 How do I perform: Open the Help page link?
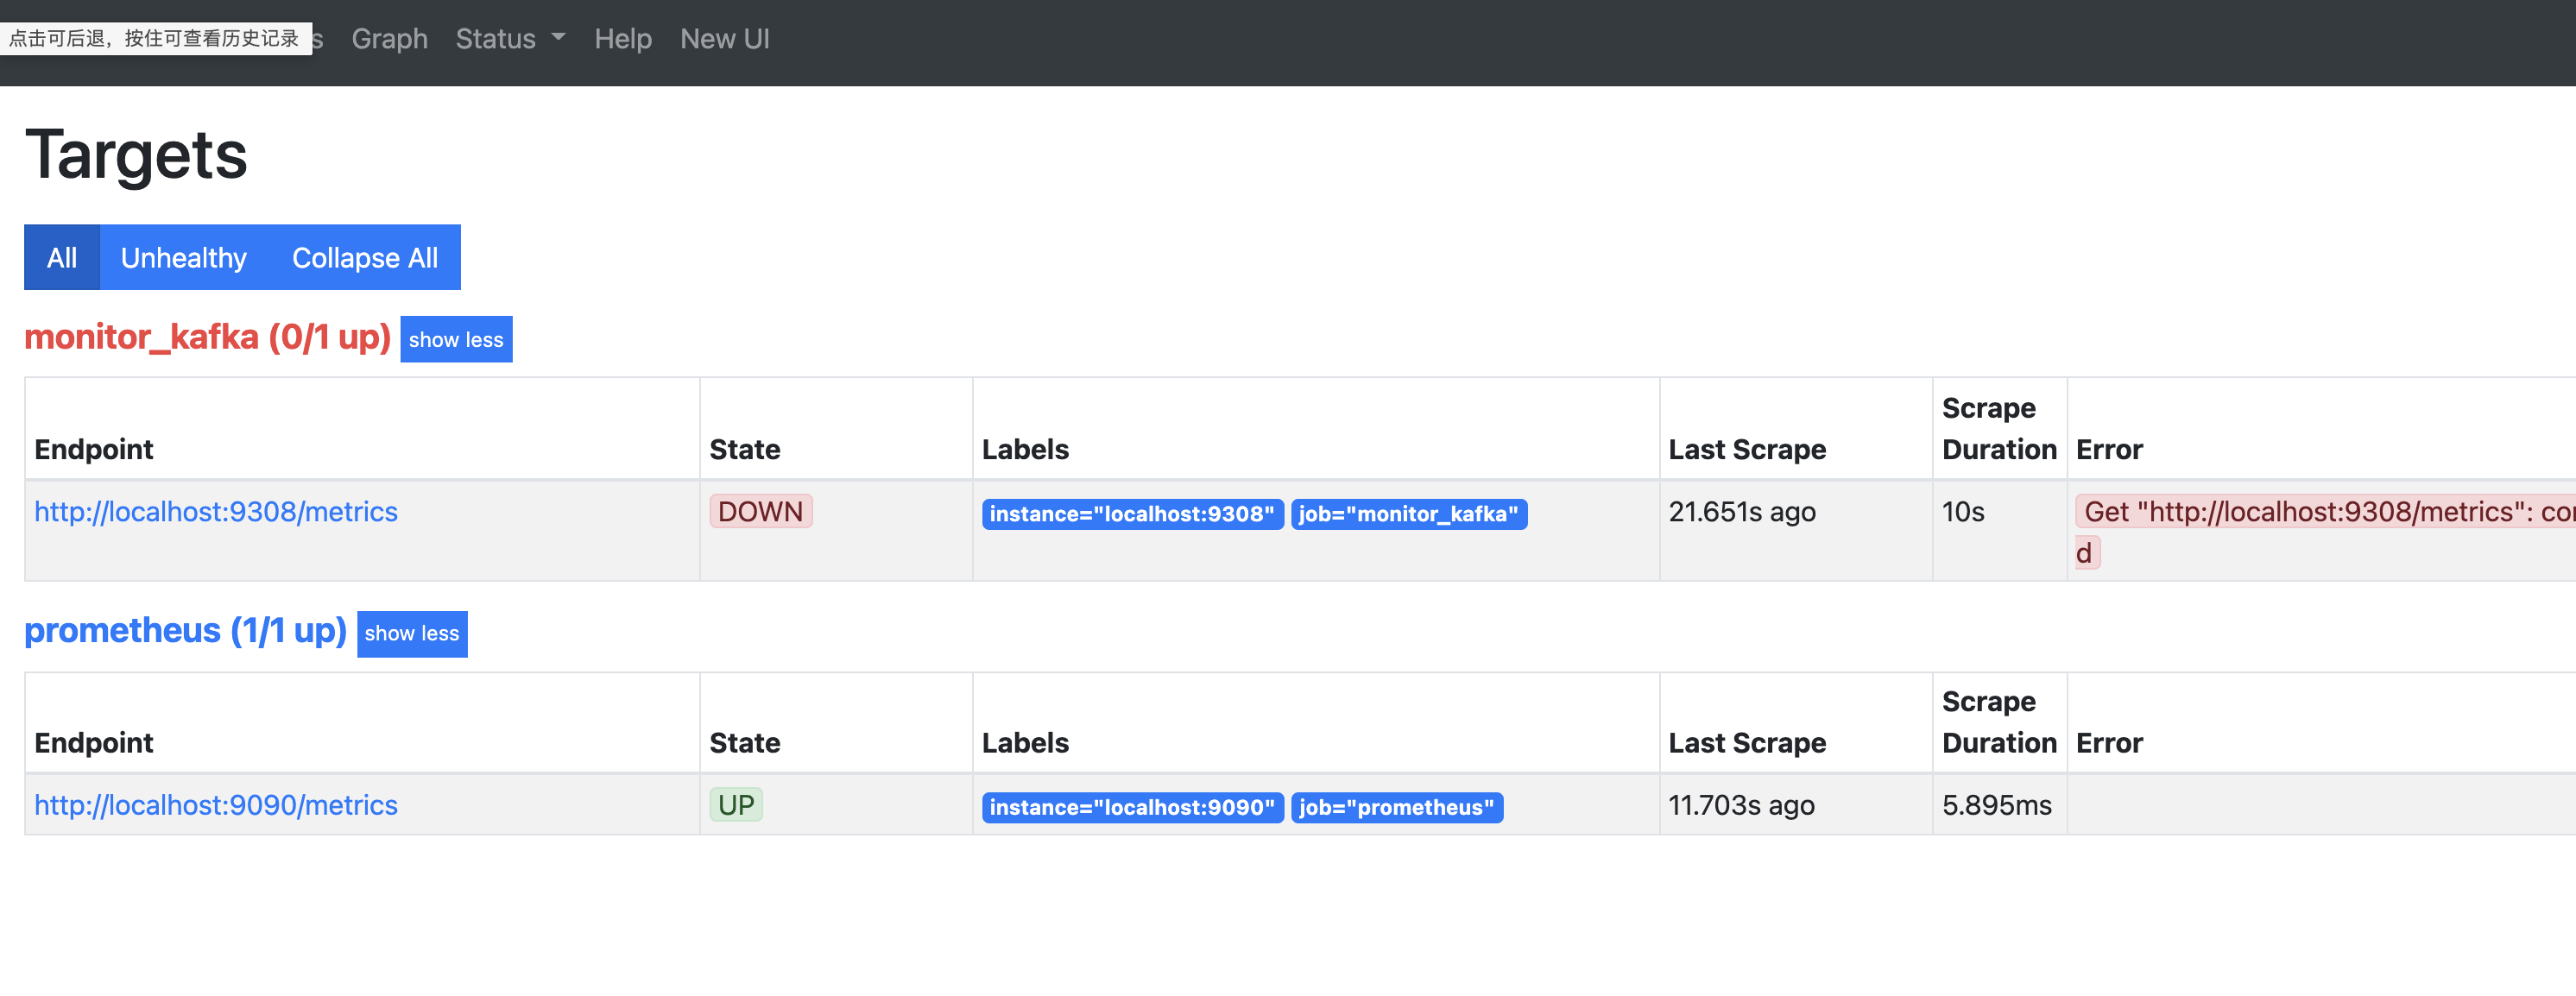click(x=622, y=39)
